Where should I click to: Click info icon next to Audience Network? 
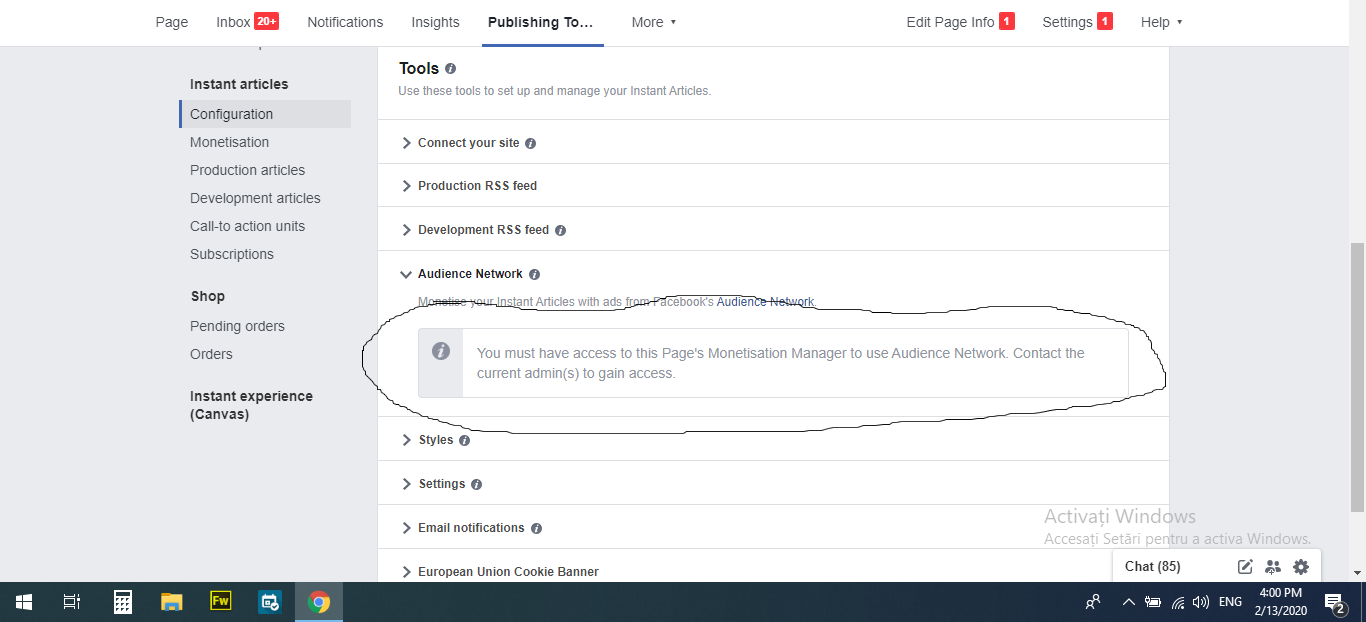pos(534,274)
